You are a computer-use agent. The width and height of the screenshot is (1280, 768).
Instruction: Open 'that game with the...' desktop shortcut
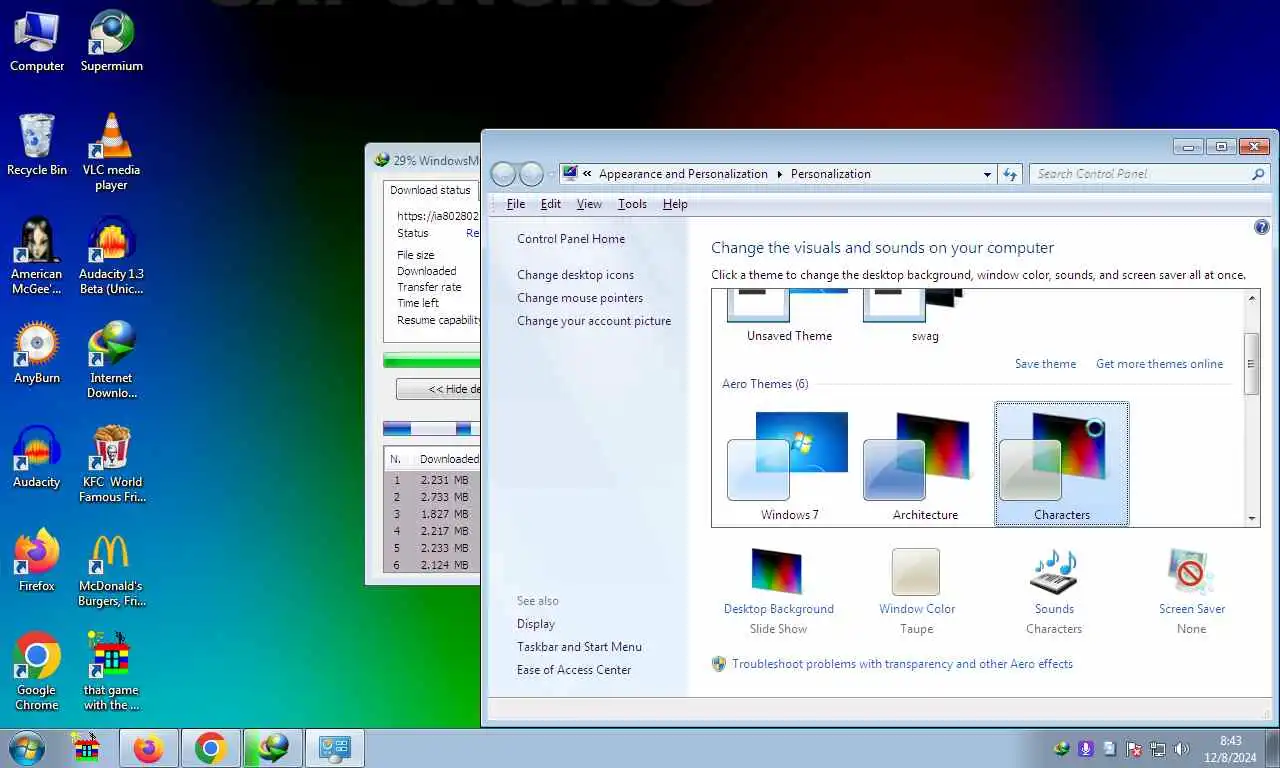coord(111,672)
